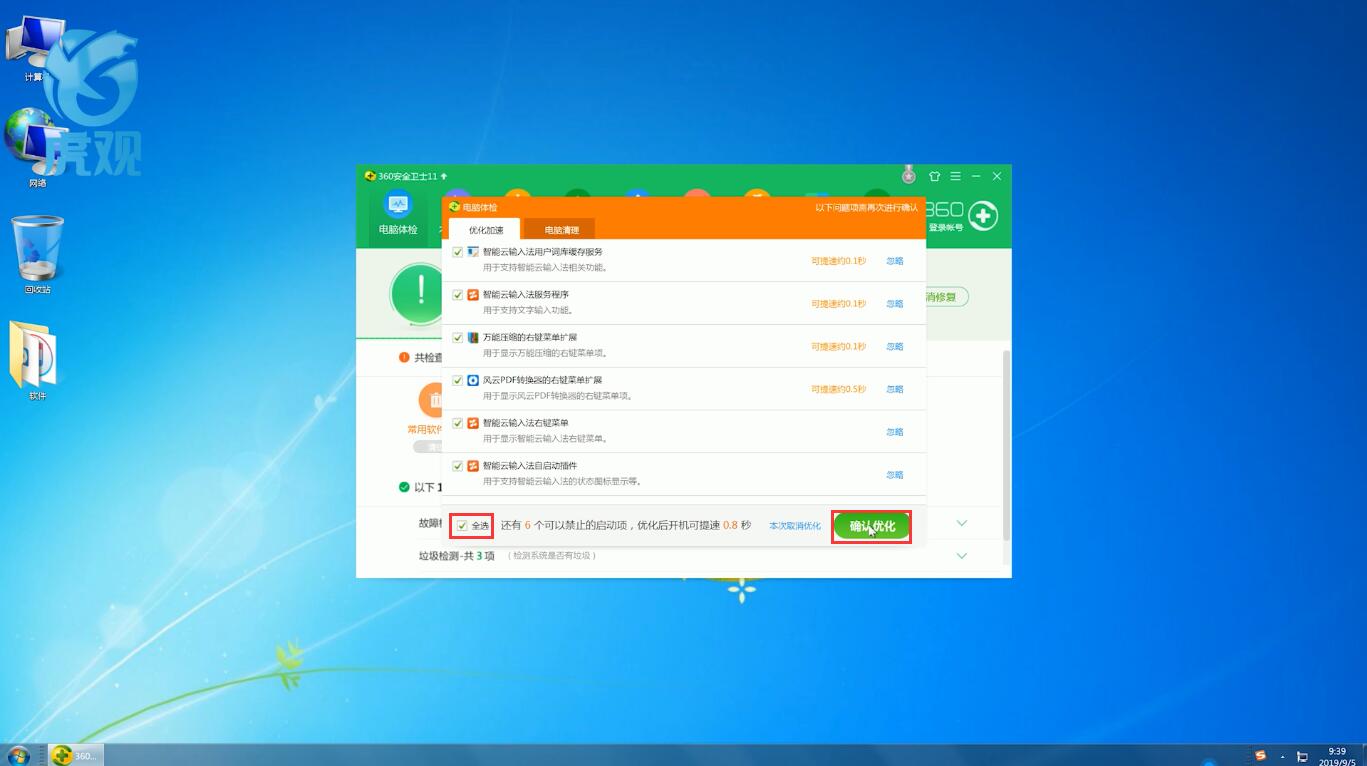1367x766 pixels.
Task: Click 忽略 for 风云PDF转换器 row
Action: 895,389
